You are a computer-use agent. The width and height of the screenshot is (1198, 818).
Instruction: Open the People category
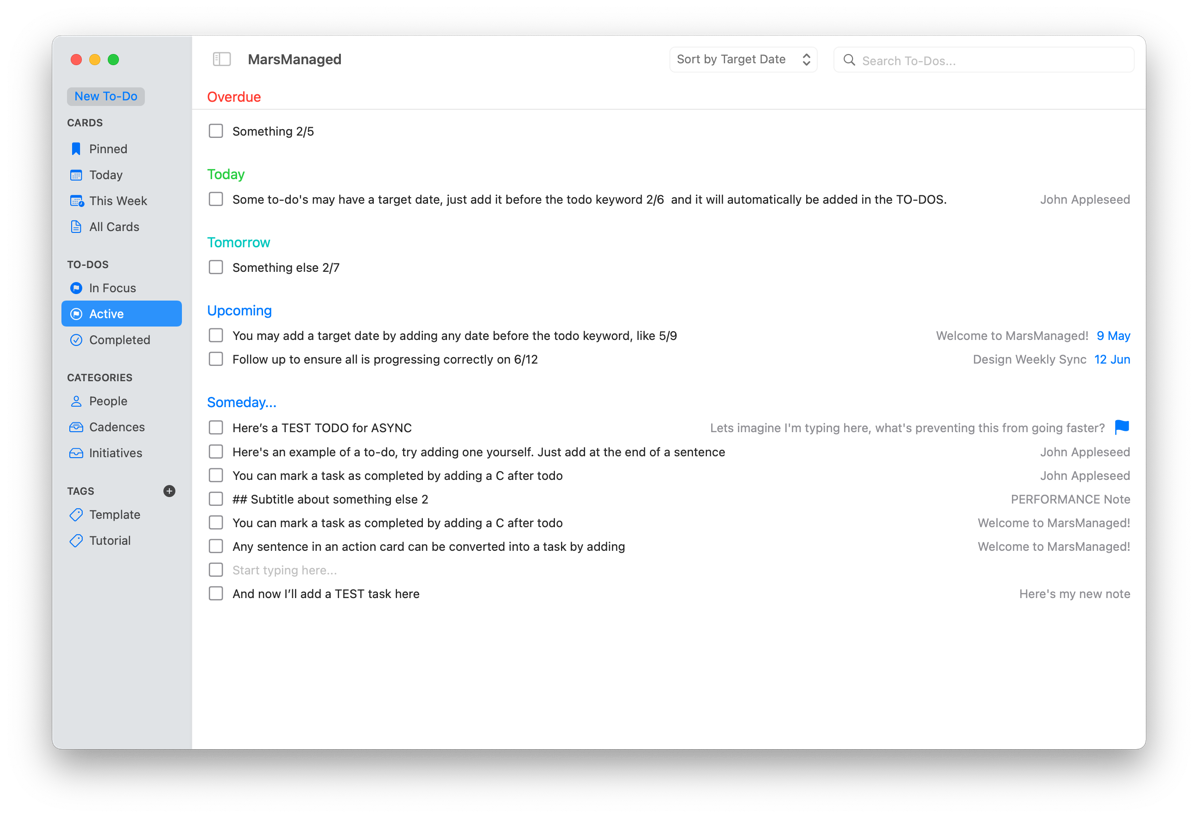(x=121, y=401)
